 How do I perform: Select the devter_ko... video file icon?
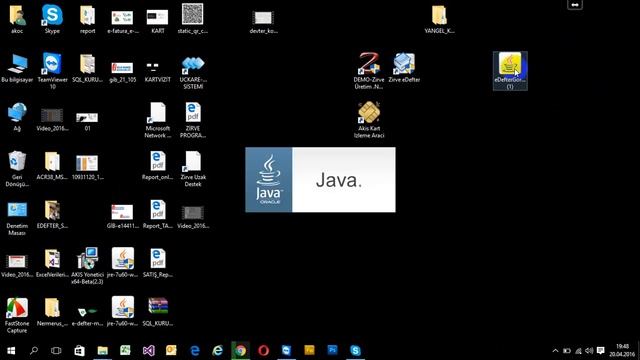pos(263,21)
